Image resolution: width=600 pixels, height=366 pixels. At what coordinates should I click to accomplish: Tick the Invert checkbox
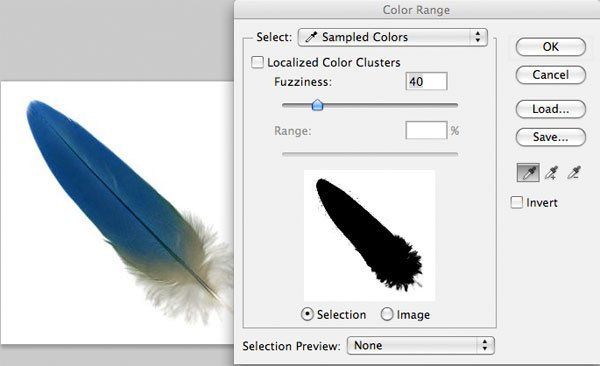click(x=517, y=202)
